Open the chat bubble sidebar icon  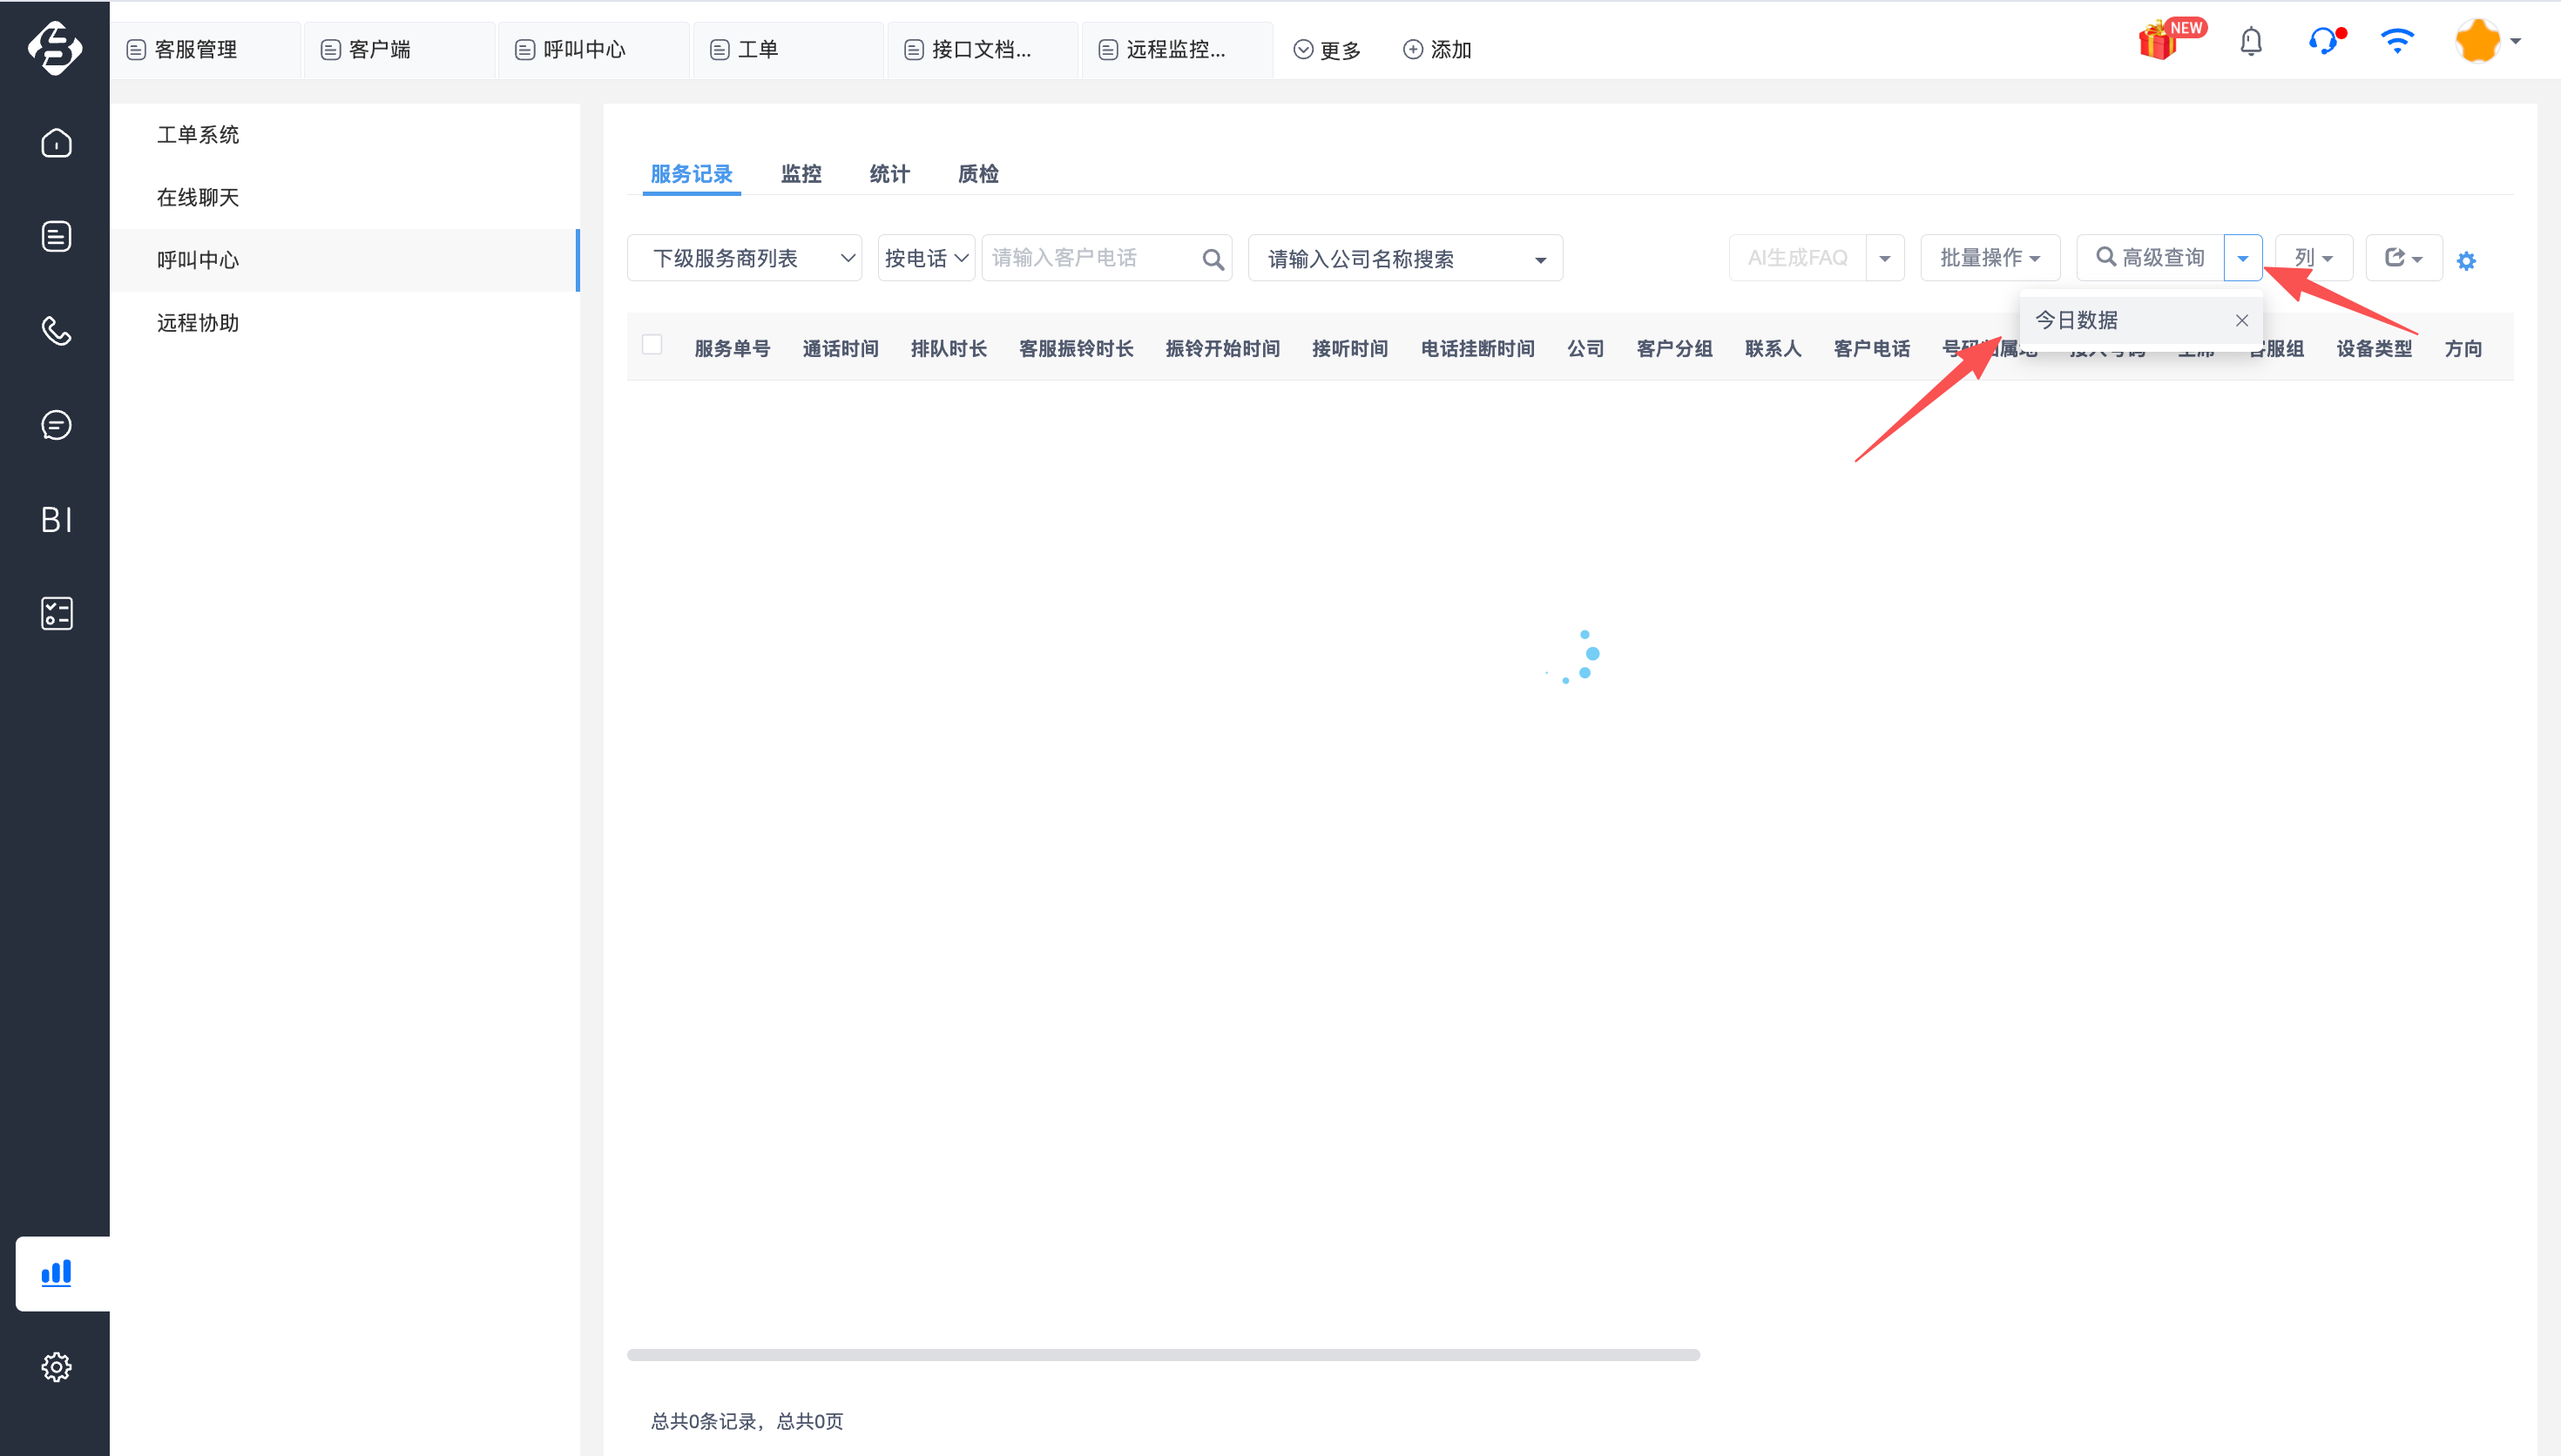(56, 425)
